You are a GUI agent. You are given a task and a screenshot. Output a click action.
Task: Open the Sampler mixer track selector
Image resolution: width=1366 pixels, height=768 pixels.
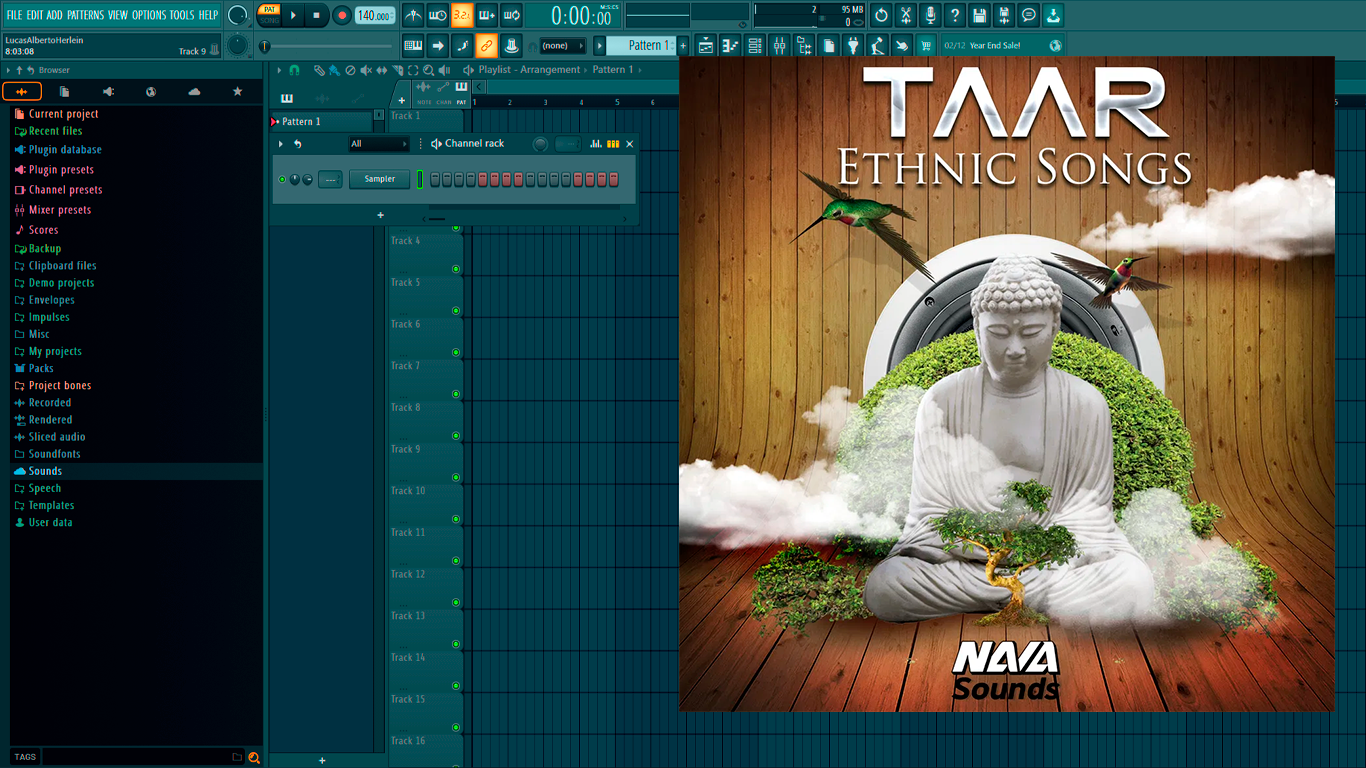(330, 179)
